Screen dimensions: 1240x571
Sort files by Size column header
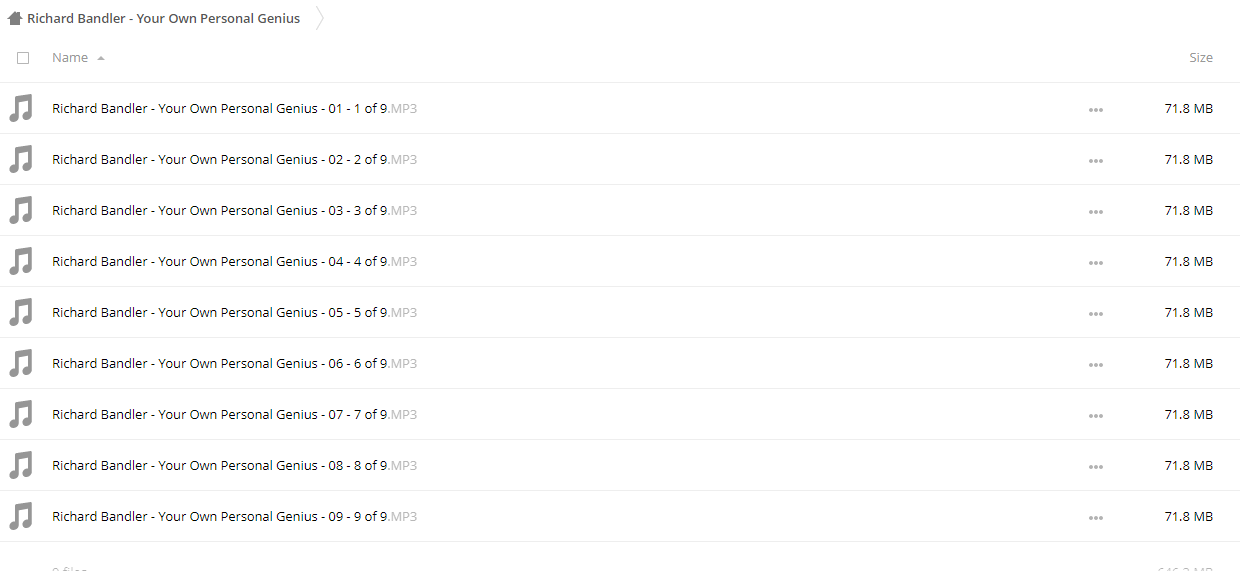pyautogui.click(x=1200, y=58)
